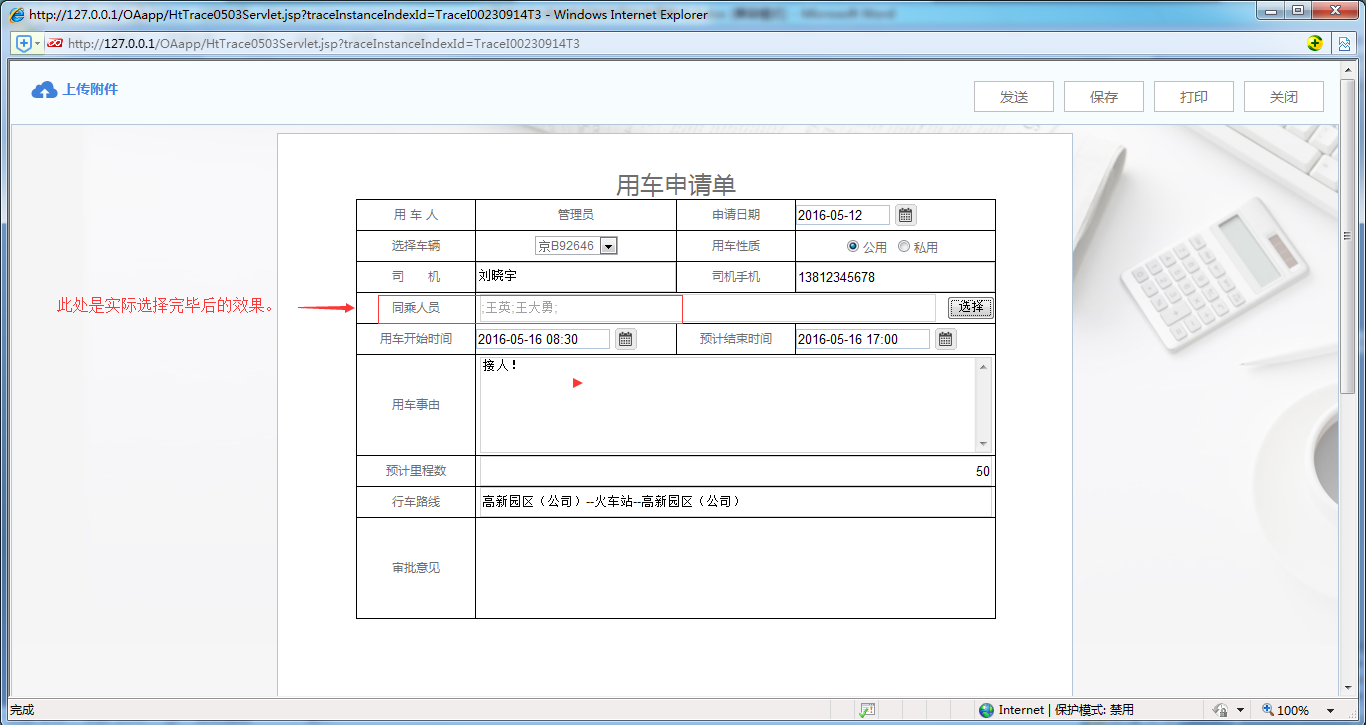Click the compatibility view icon in address bar
1366x725 pixels.
point(1346,43)
